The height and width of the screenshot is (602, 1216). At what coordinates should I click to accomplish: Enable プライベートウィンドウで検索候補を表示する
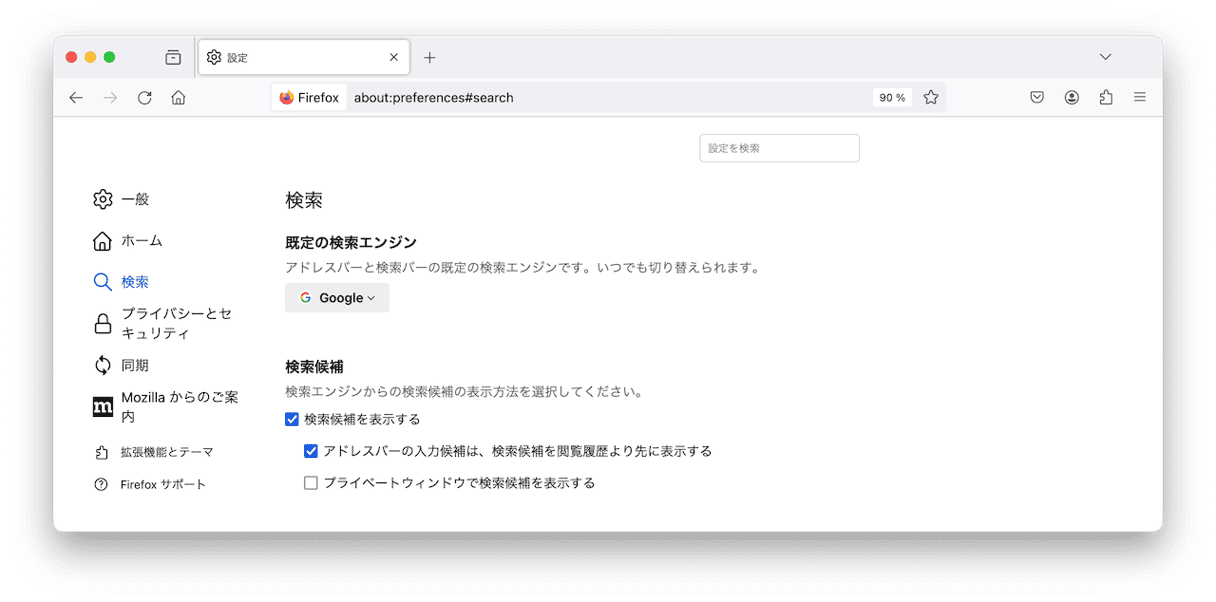pos(311,483)
